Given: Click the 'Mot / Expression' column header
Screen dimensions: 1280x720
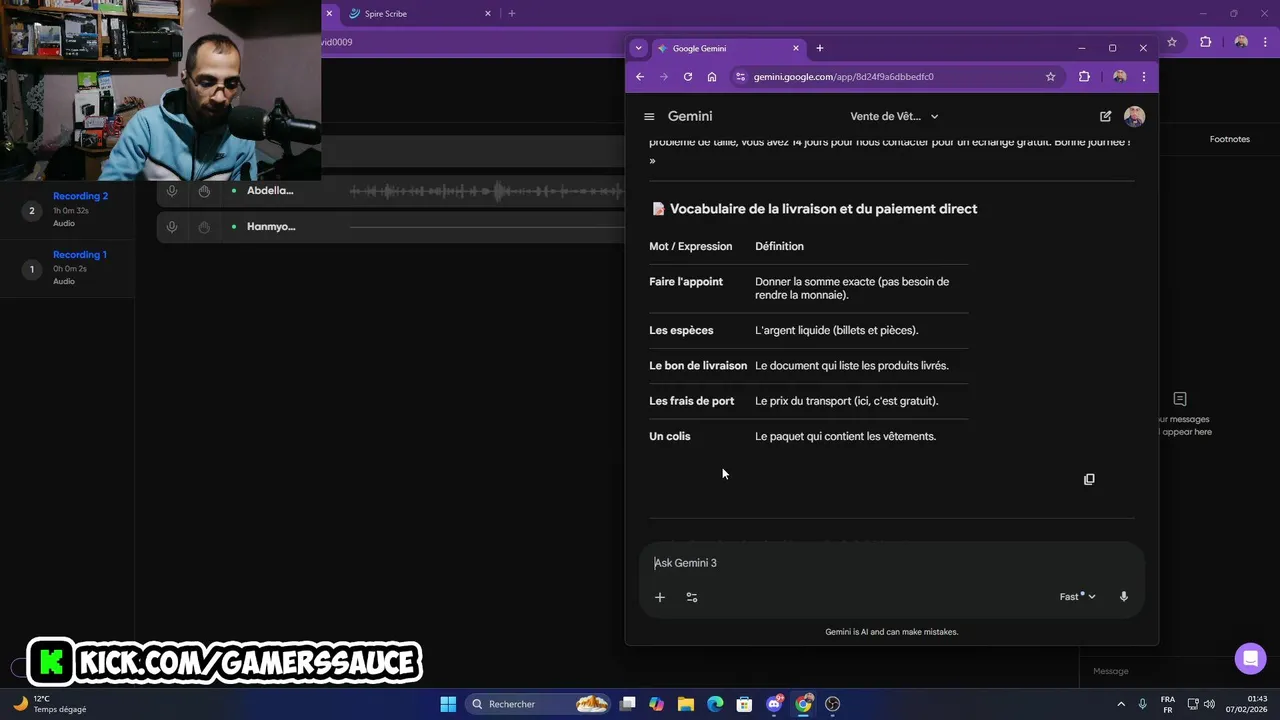Looking at the screenshot, I should click(x=690, y=246).
